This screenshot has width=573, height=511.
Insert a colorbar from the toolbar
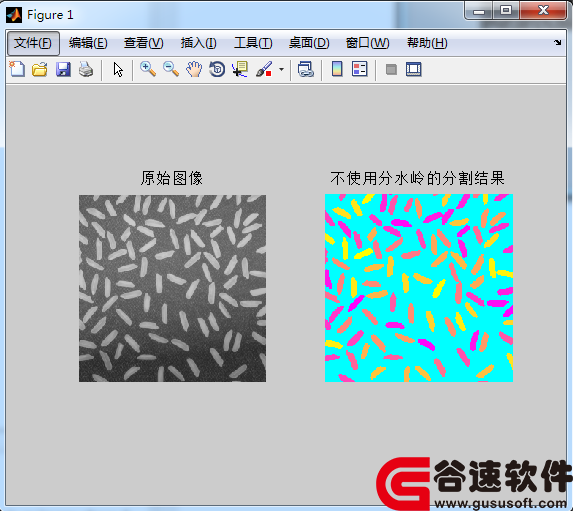tap(337, 69)
